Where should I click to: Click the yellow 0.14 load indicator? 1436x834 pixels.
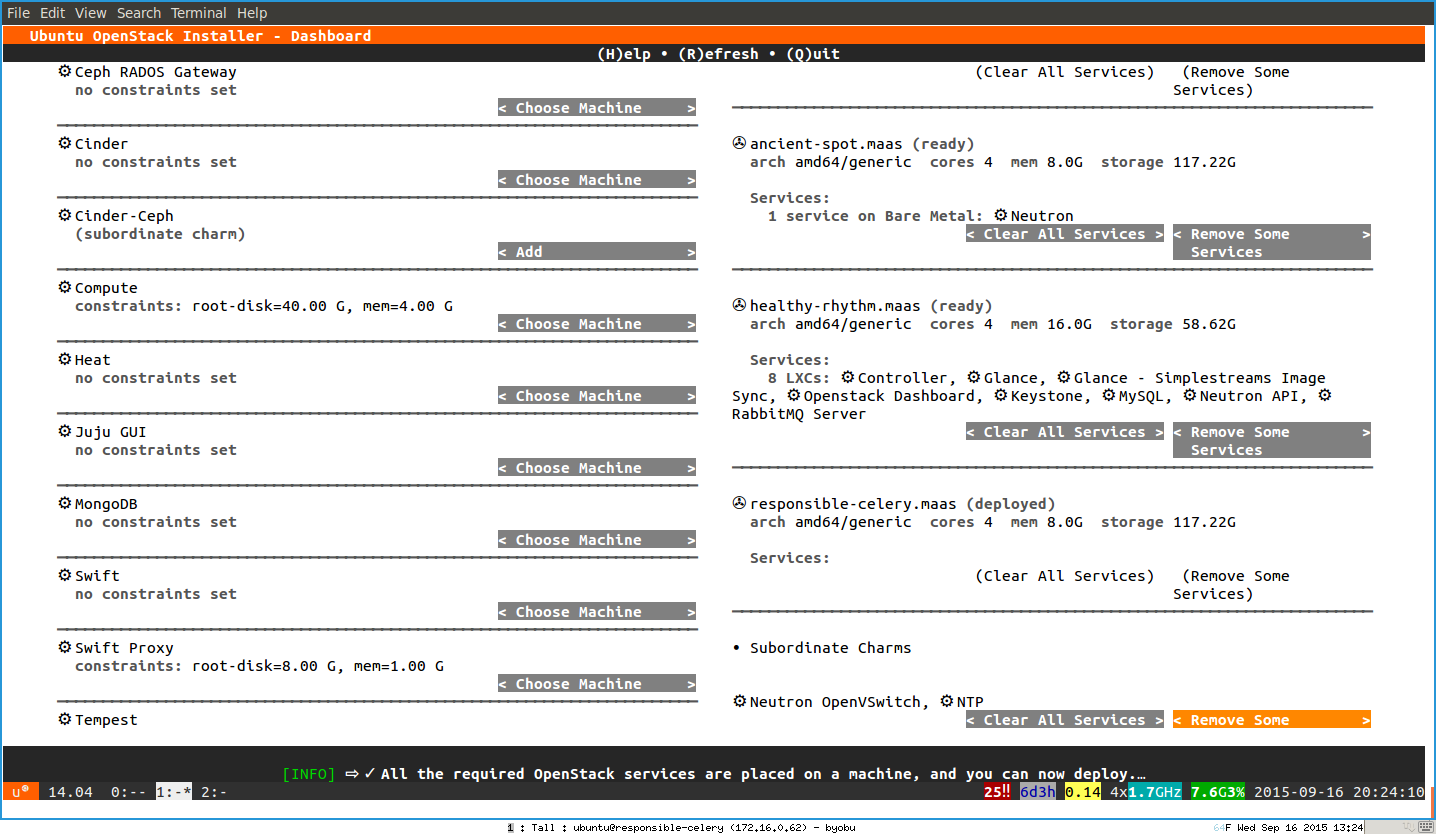pos(1082,792)
